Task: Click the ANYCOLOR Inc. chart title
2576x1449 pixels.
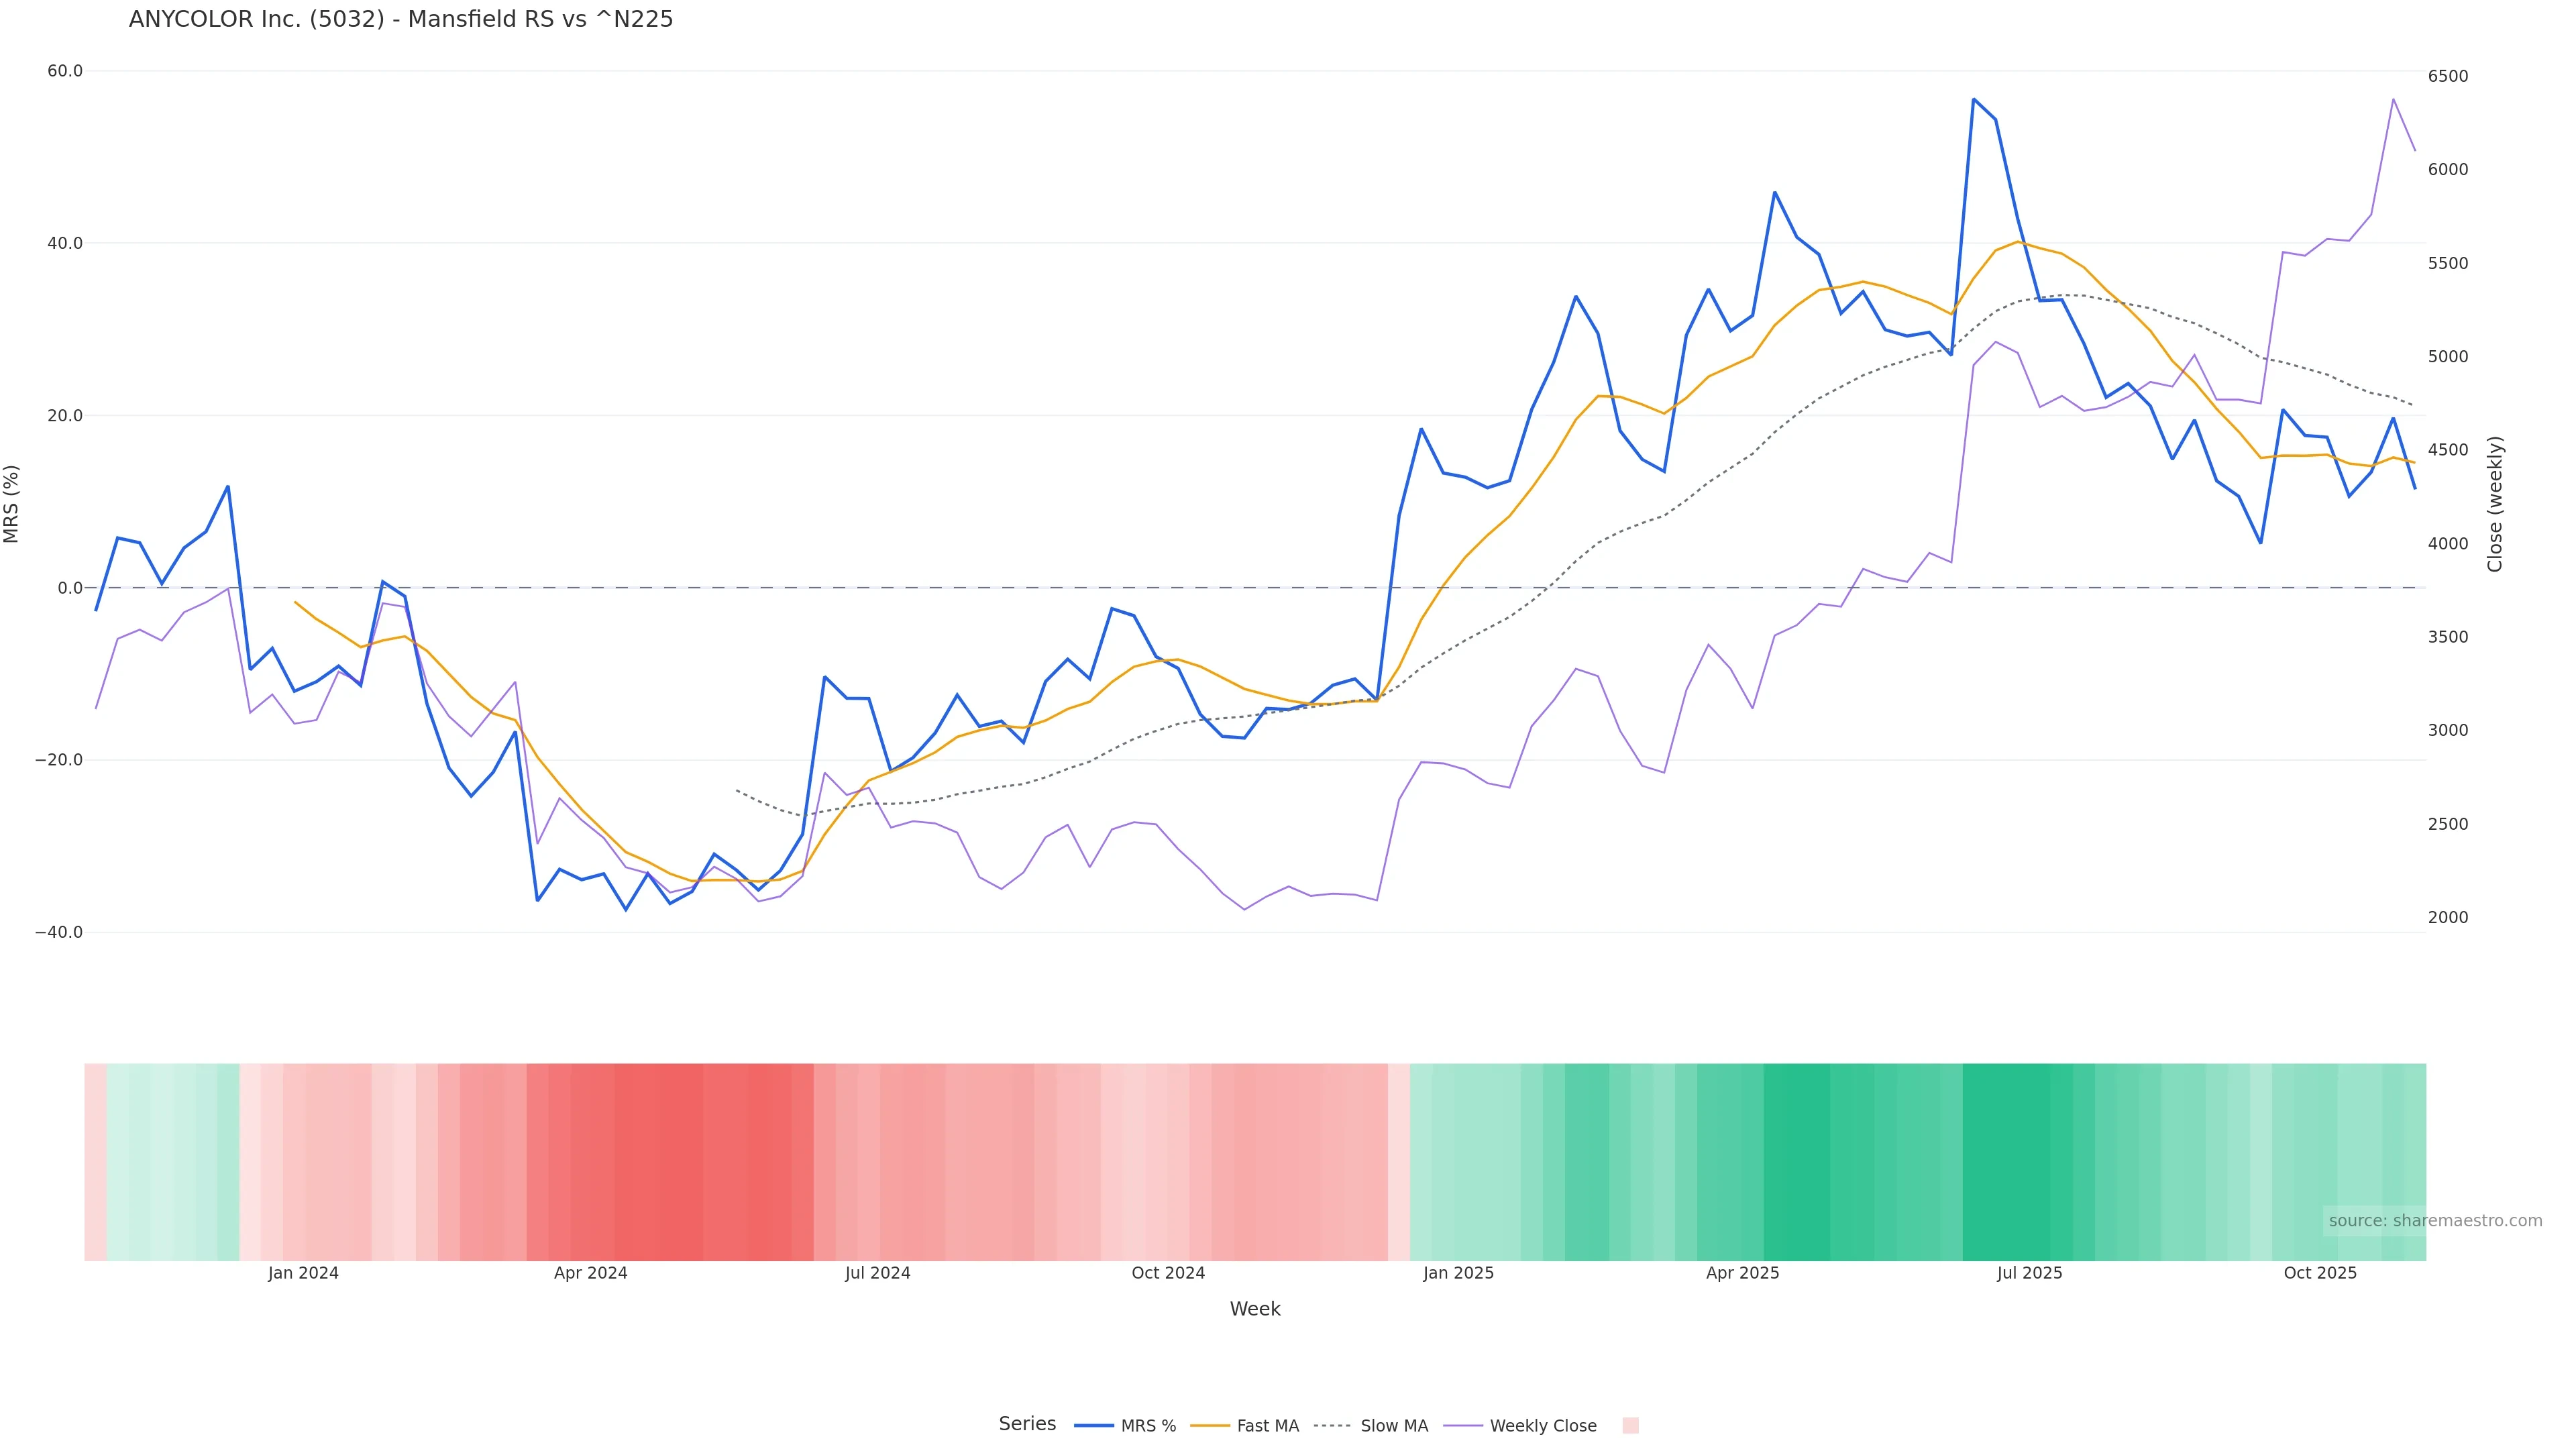Action: [401, 19]
